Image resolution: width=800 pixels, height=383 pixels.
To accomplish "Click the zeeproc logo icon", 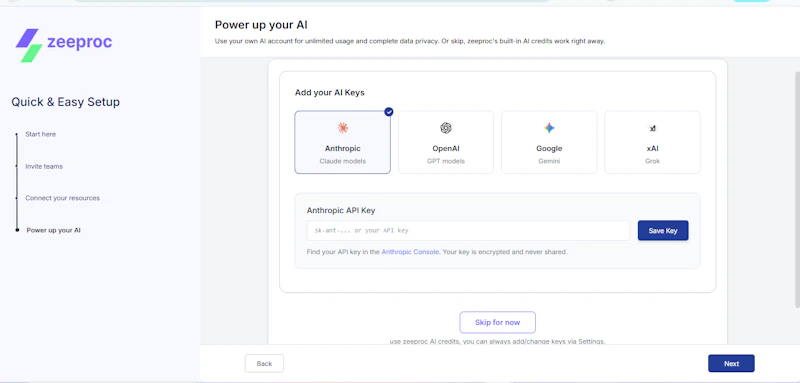I will tap(29, 45).
